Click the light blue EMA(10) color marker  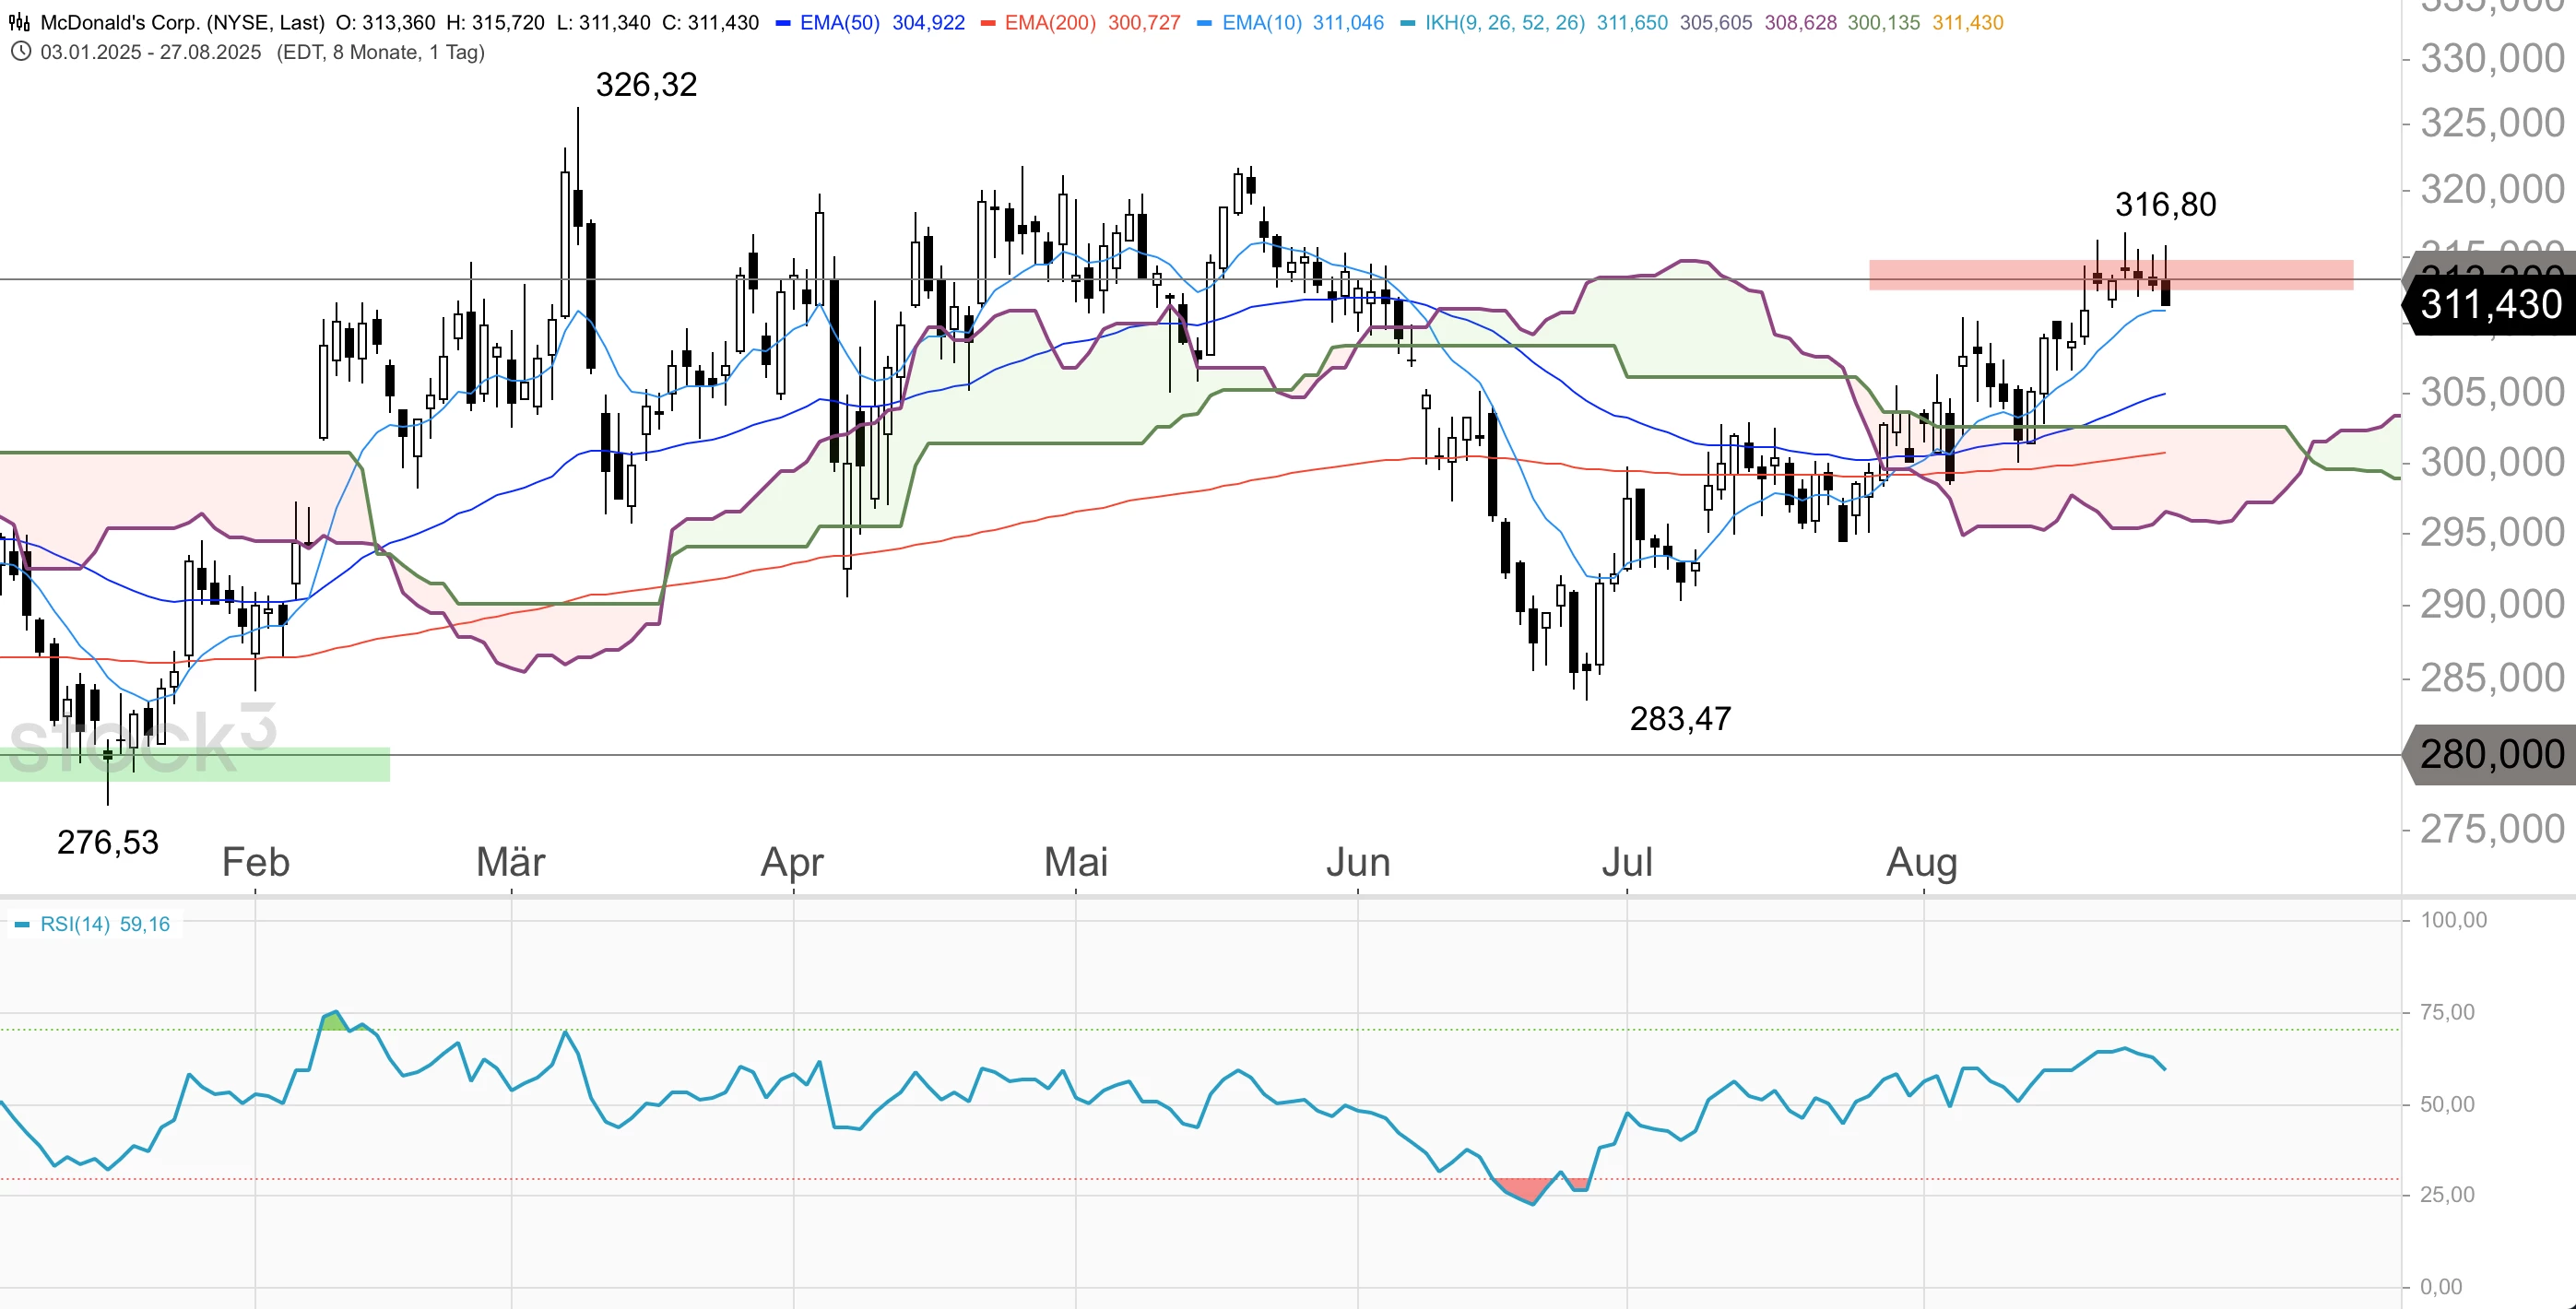click(1205, 23)
